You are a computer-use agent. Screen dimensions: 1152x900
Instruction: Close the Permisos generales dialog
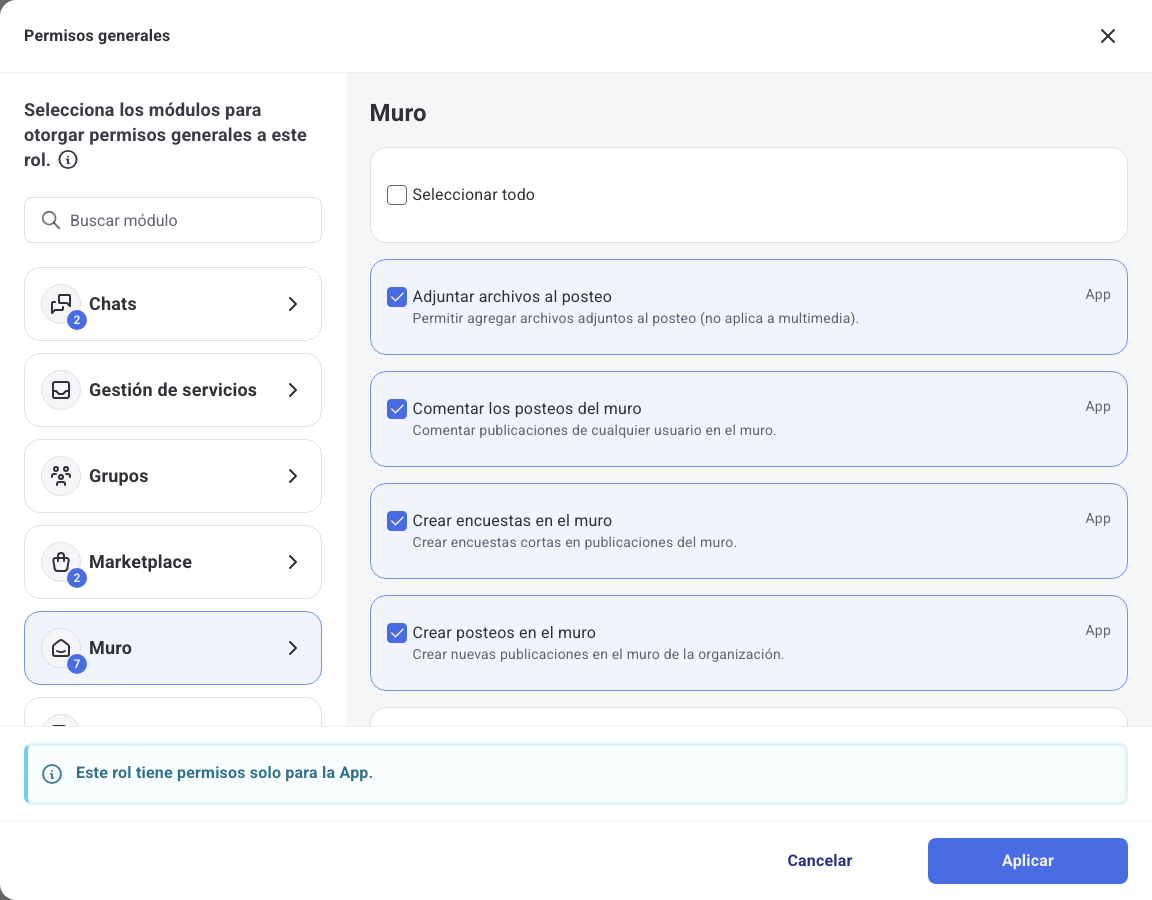[x=1107, y=36]
